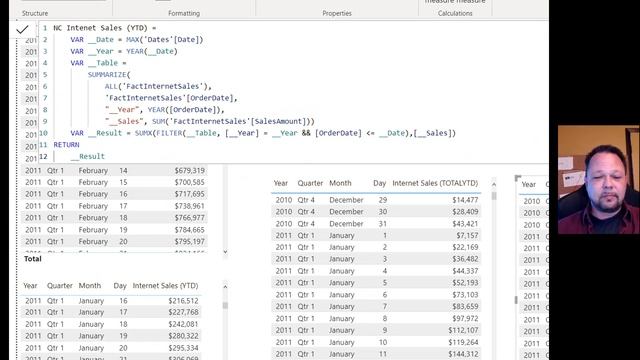Select the $144,312 value in TOTALYTD table

tap(463, 354)
